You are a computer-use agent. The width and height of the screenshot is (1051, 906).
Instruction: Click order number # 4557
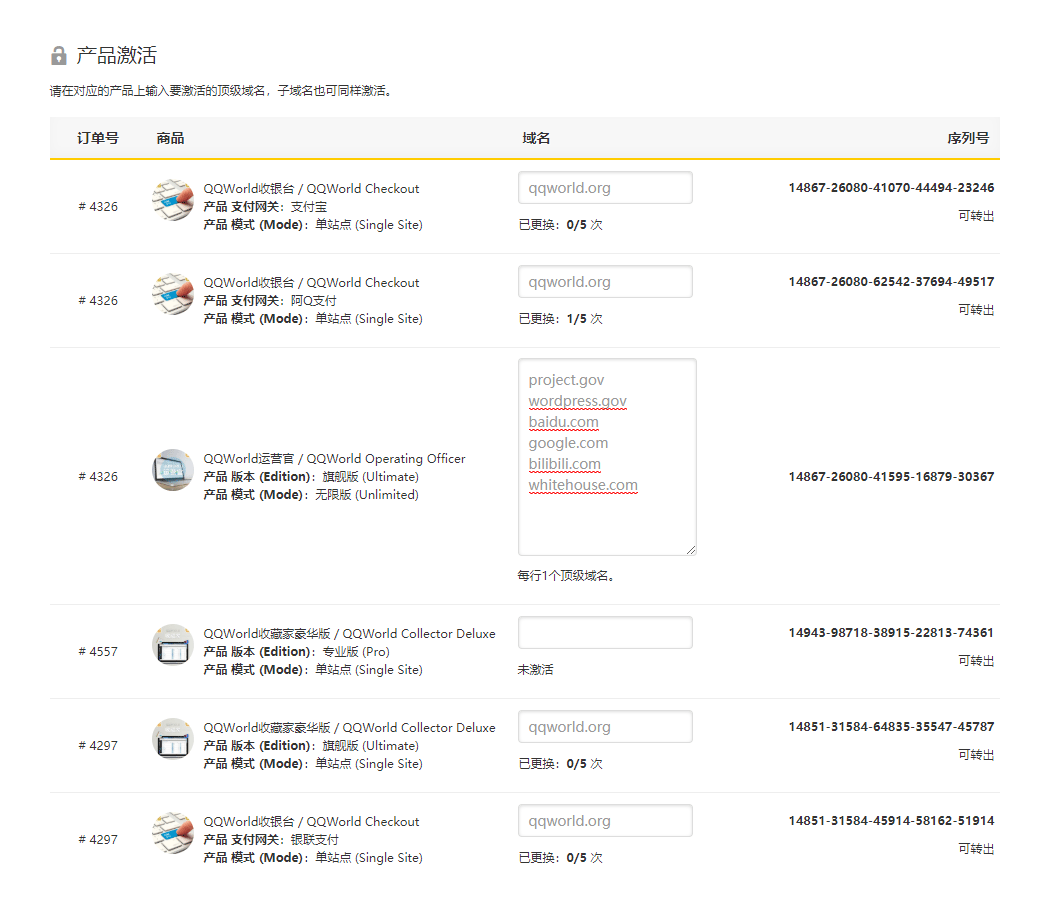98,651
